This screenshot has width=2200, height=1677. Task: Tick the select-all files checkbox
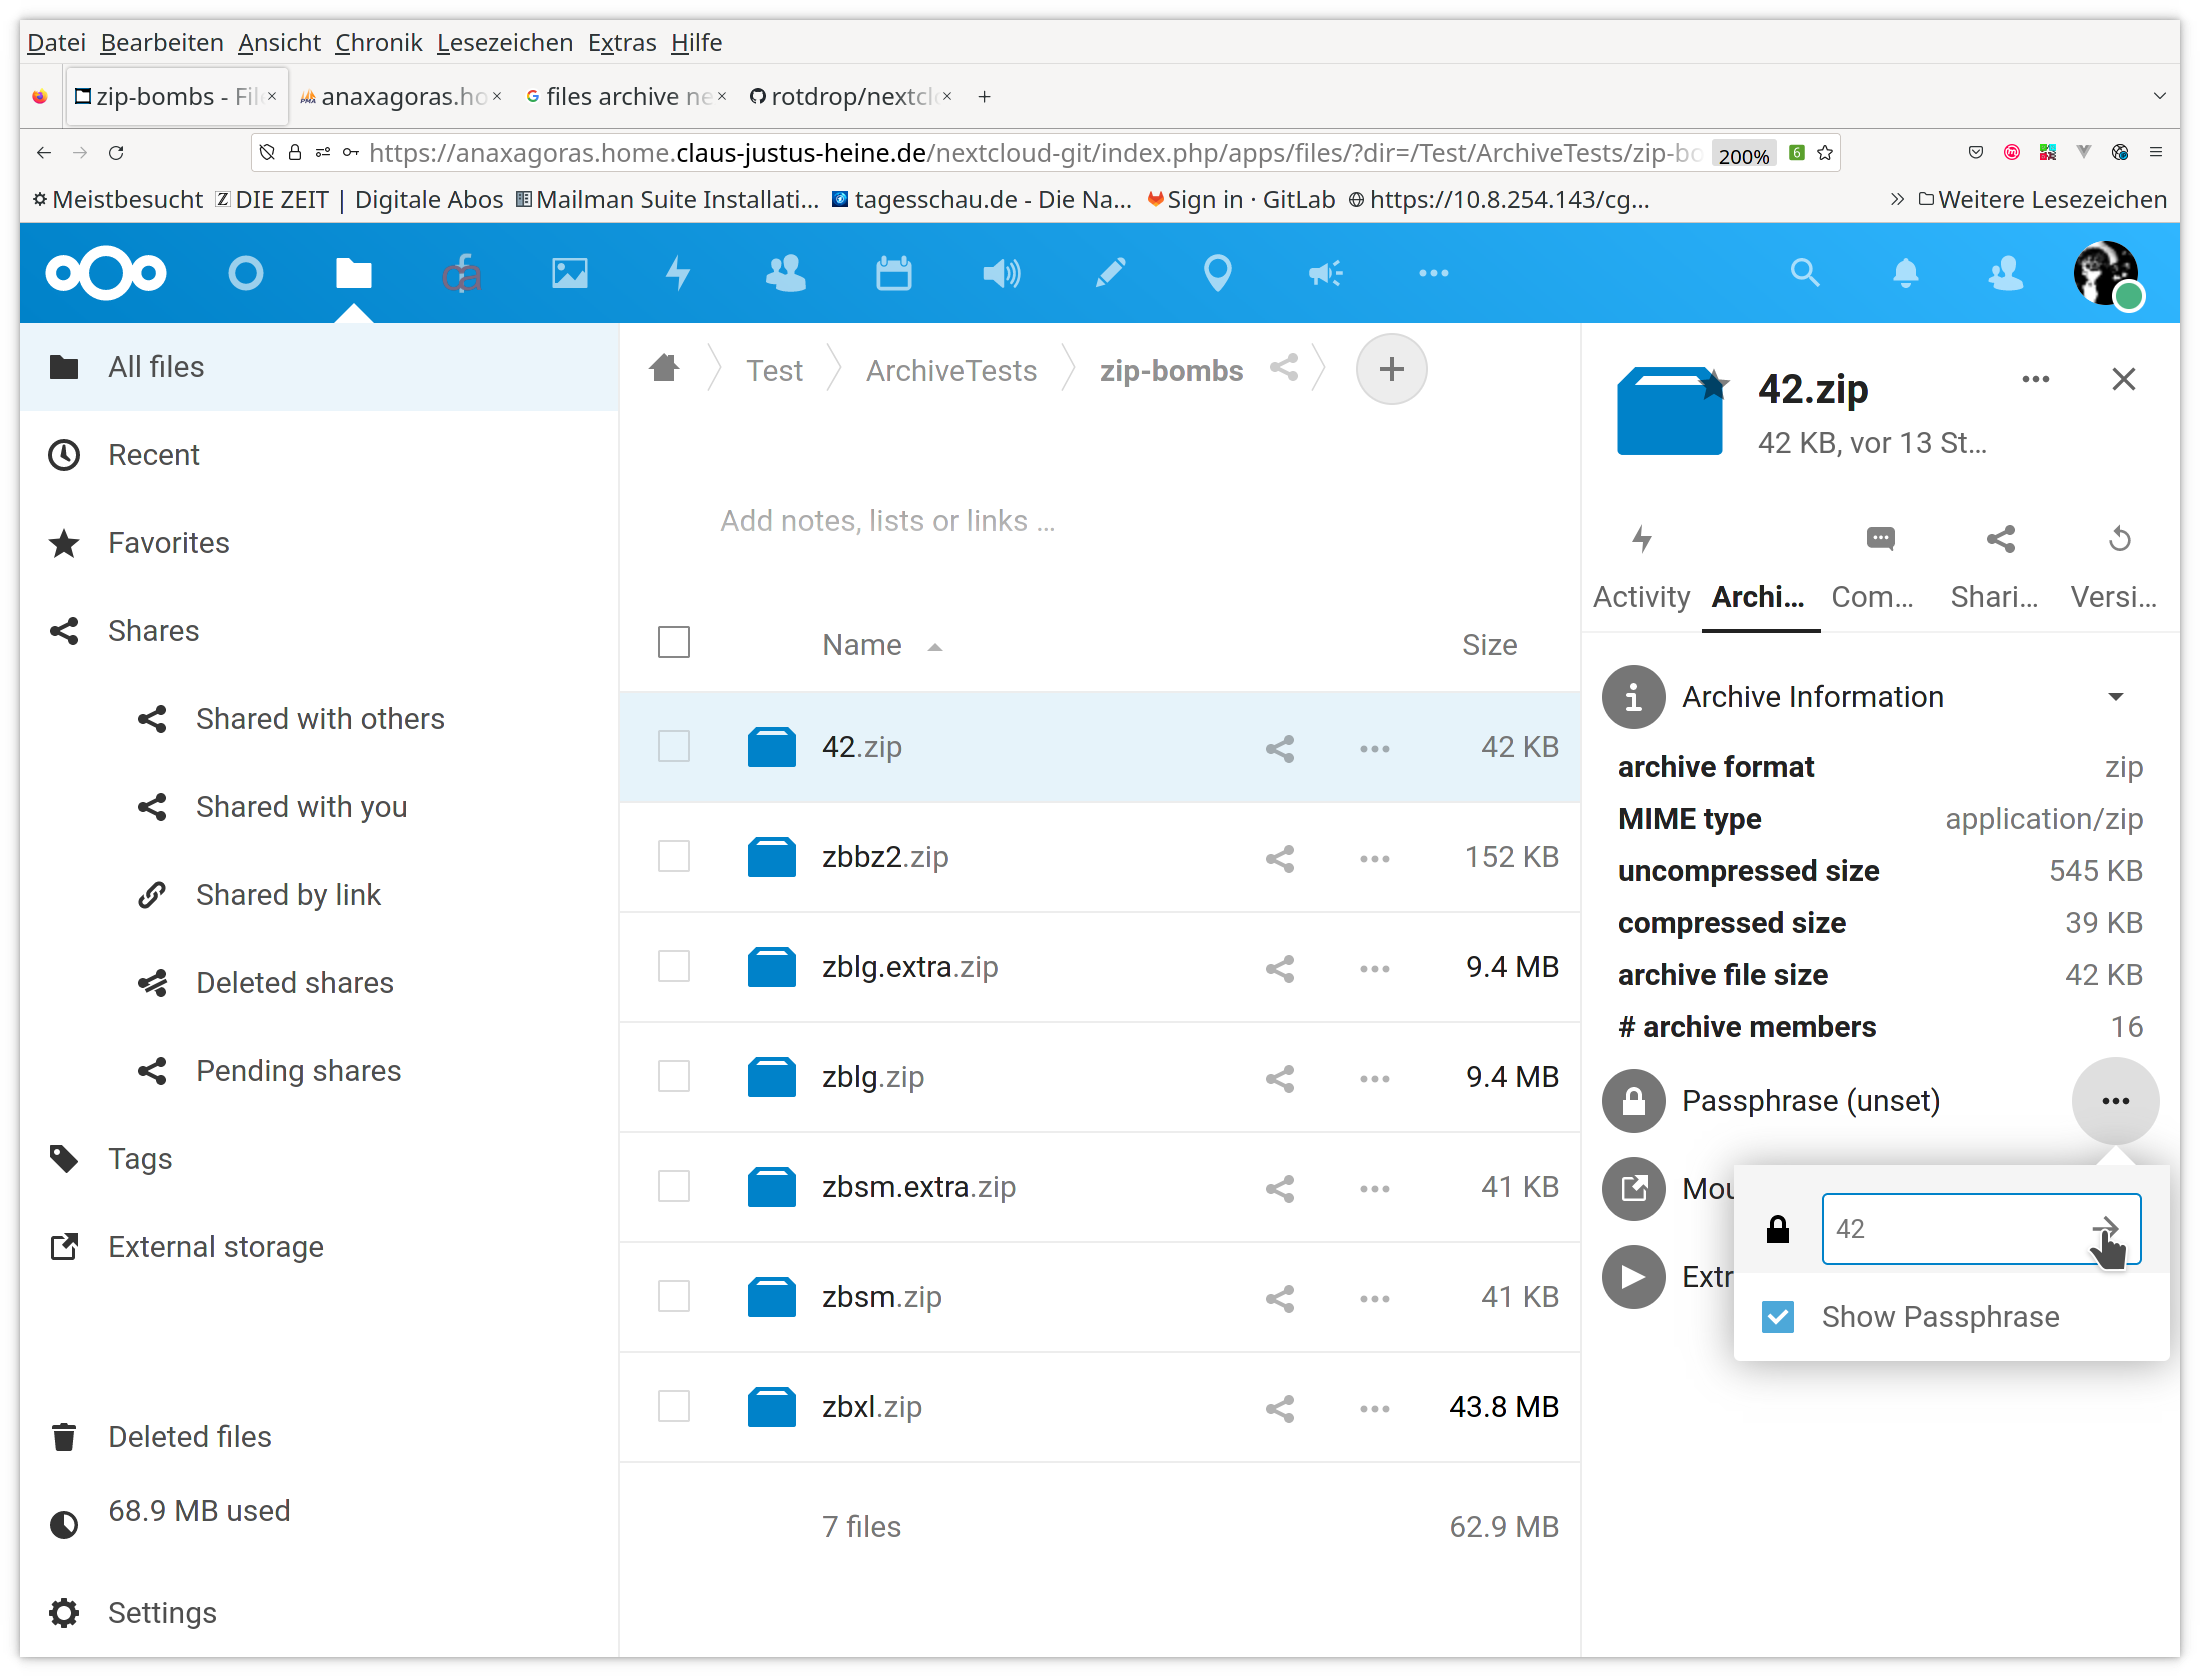[674, 643]
